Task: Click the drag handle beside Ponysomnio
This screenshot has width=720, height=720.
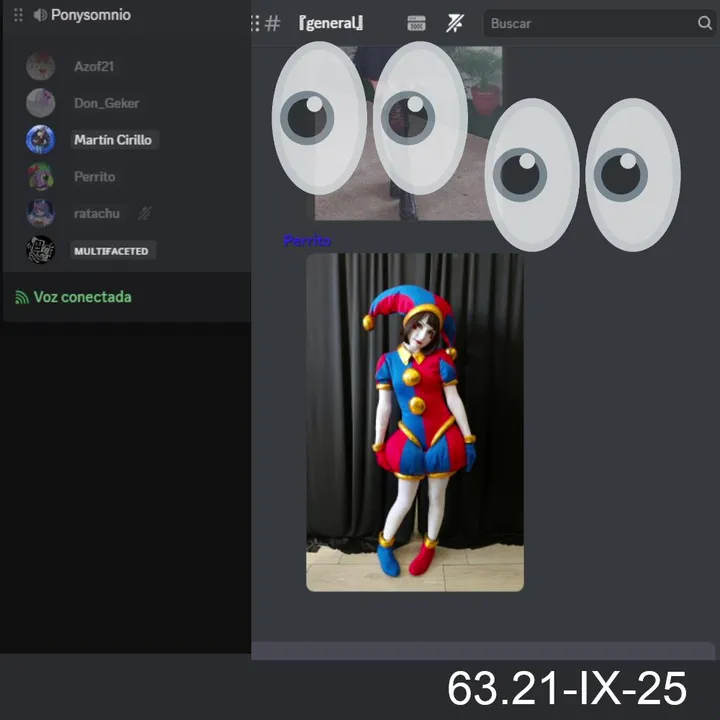Action: tap(18, 15)
